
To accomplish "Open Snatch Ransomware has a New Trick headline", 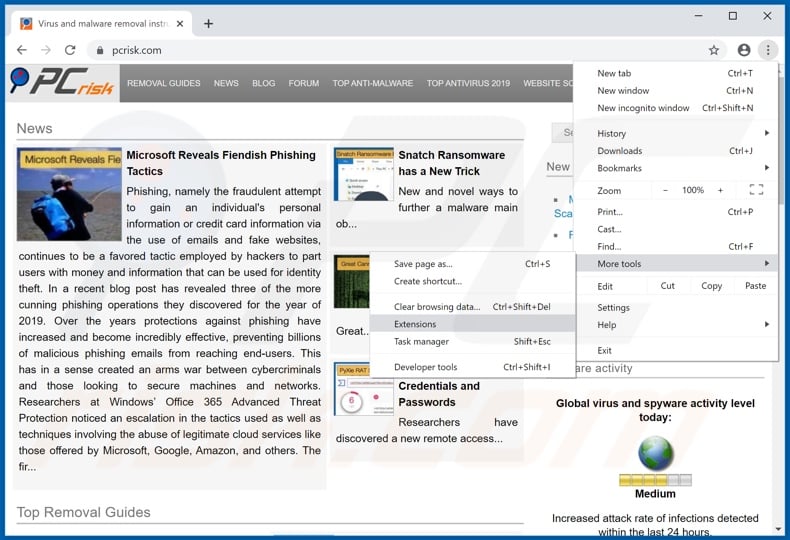I will [x=451, y=163].
